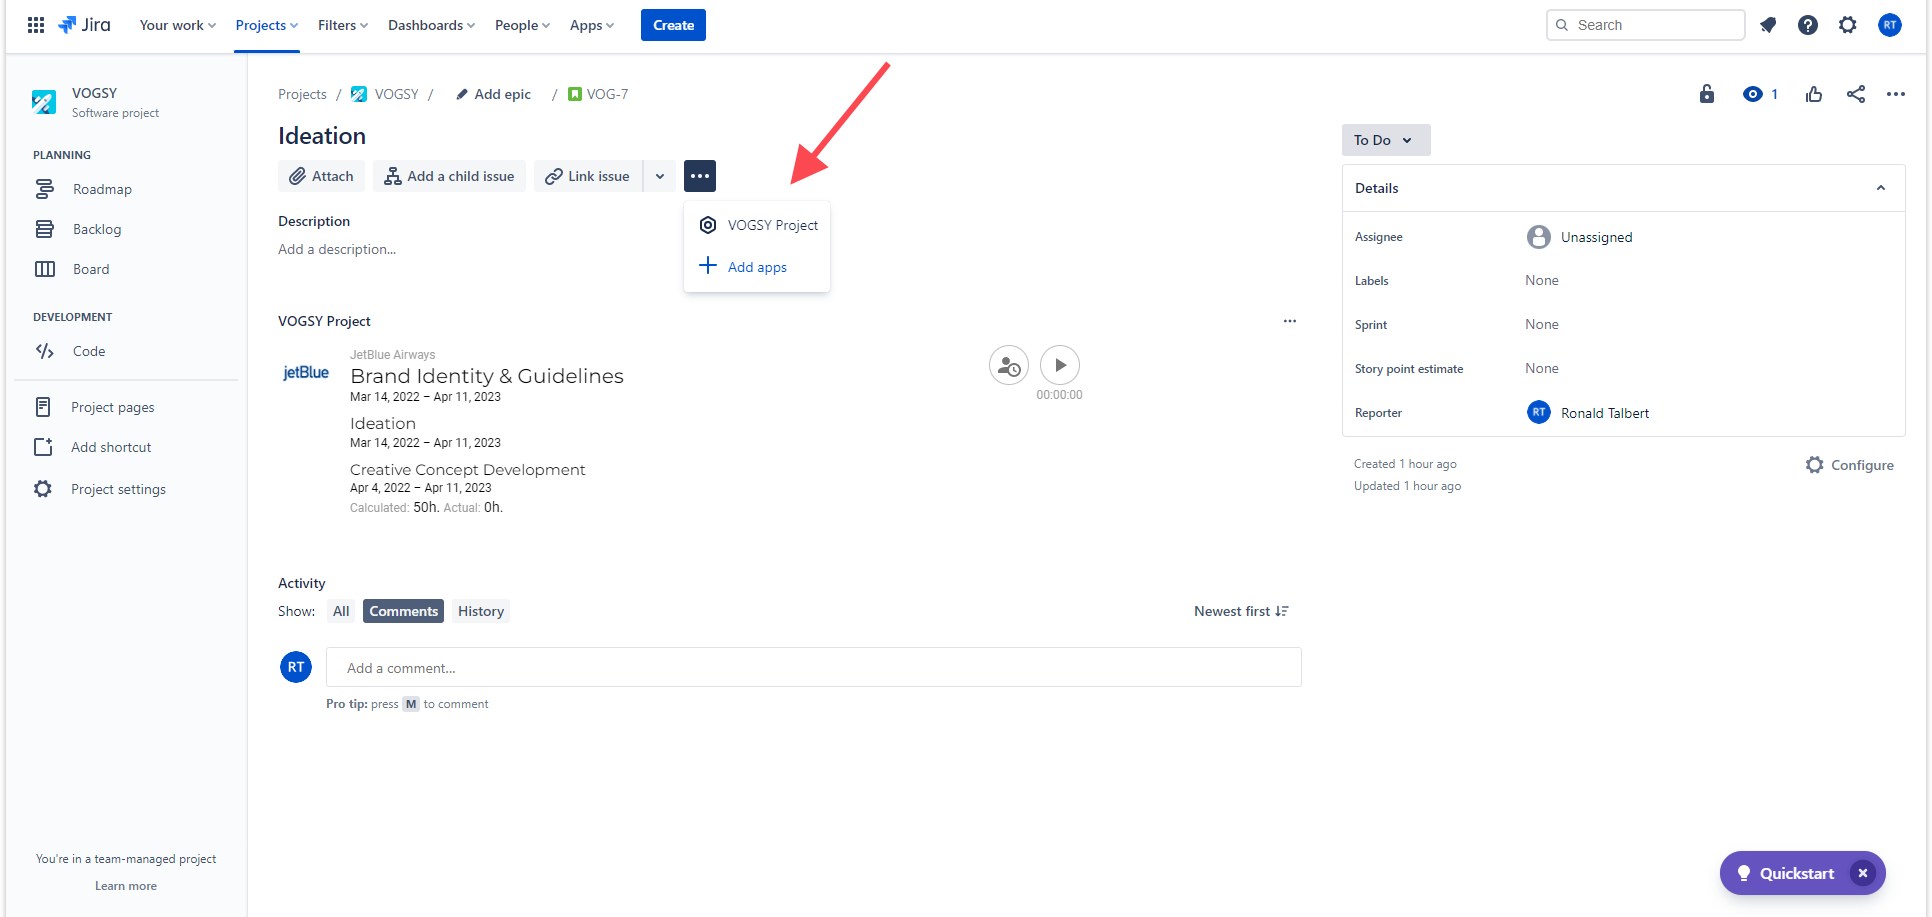Open the notifications icon in top bar
The height and width of the screenshot is (917, 1932).
(x=1768, y=25)
